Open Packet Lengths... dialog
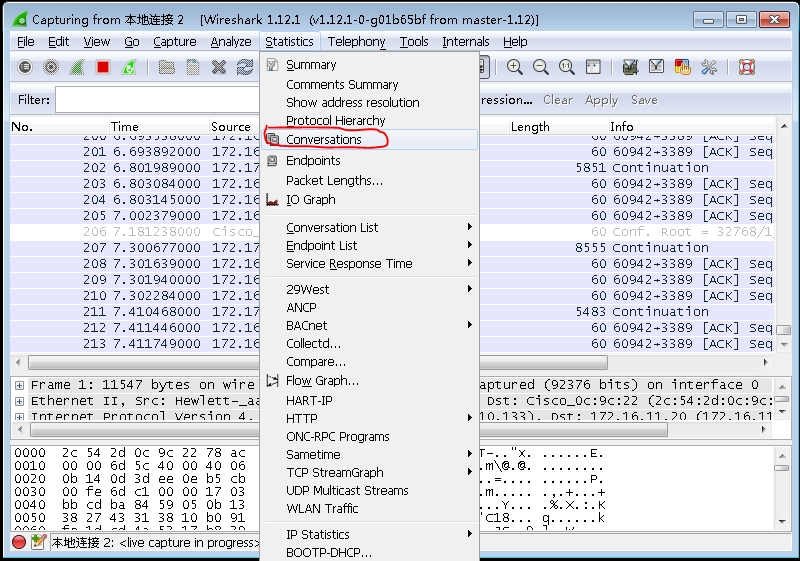The height and width of the screenshot is (561, 800). (x=370, y=181)
